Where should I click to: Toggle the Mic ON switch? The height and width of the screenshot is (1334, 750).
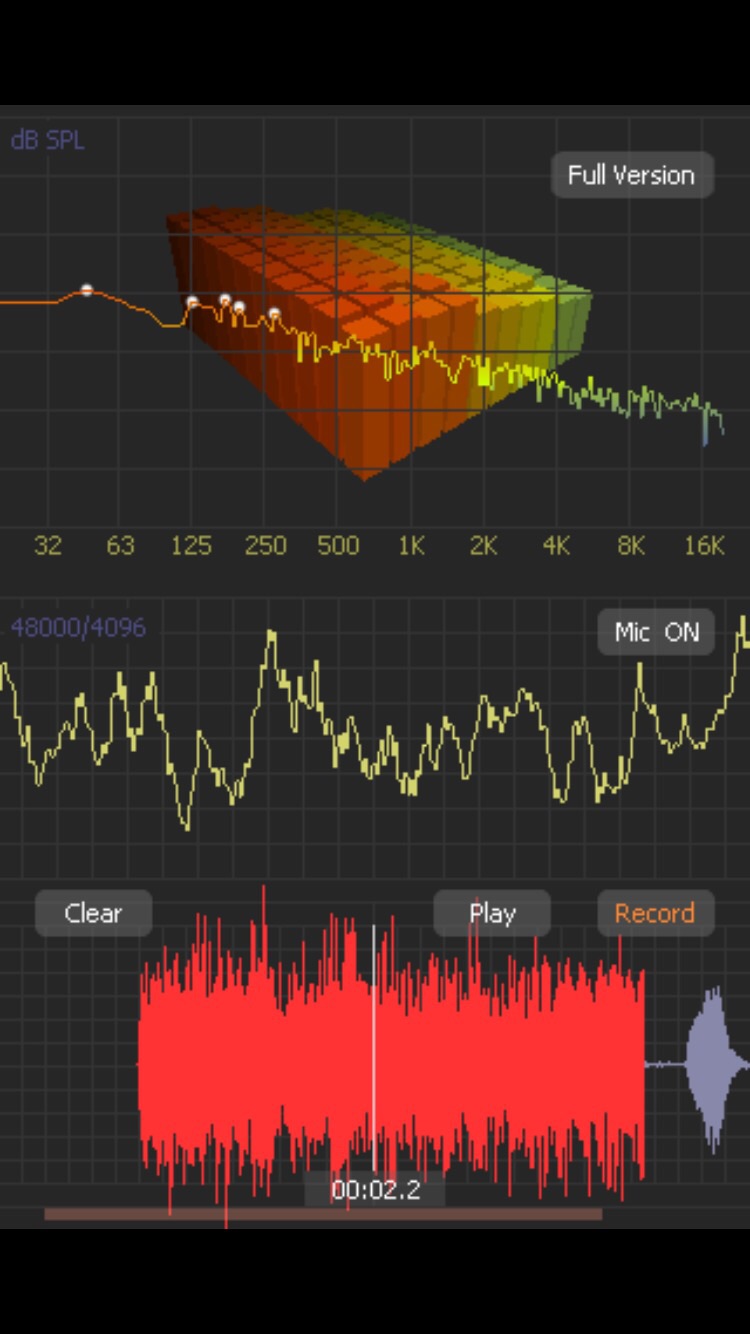click(x=656, y=632)
